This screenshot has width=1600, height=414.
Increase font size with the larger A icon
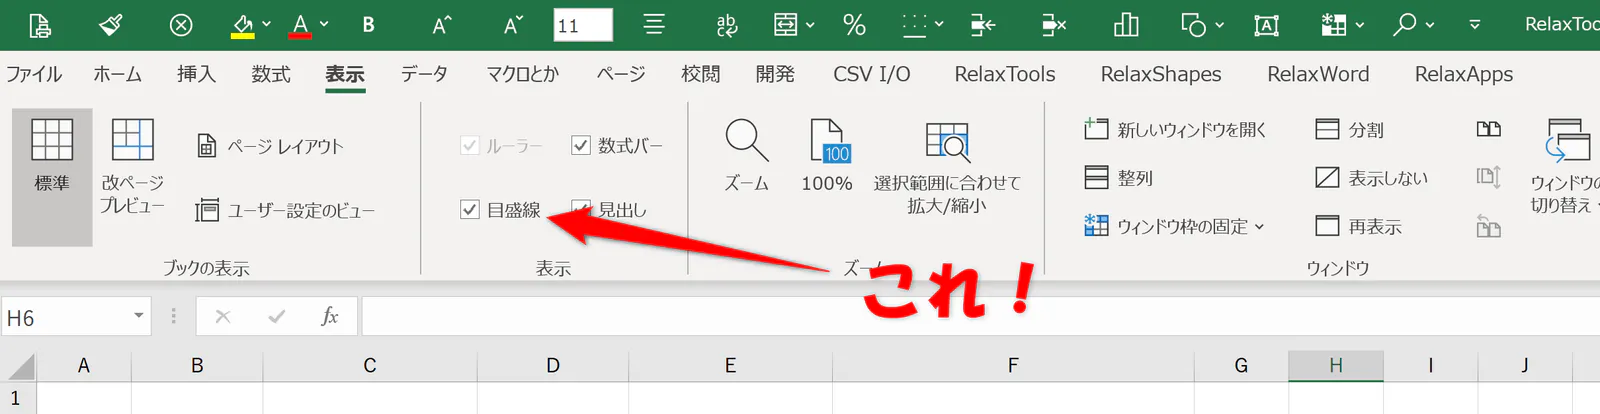[x=442, y=25]
